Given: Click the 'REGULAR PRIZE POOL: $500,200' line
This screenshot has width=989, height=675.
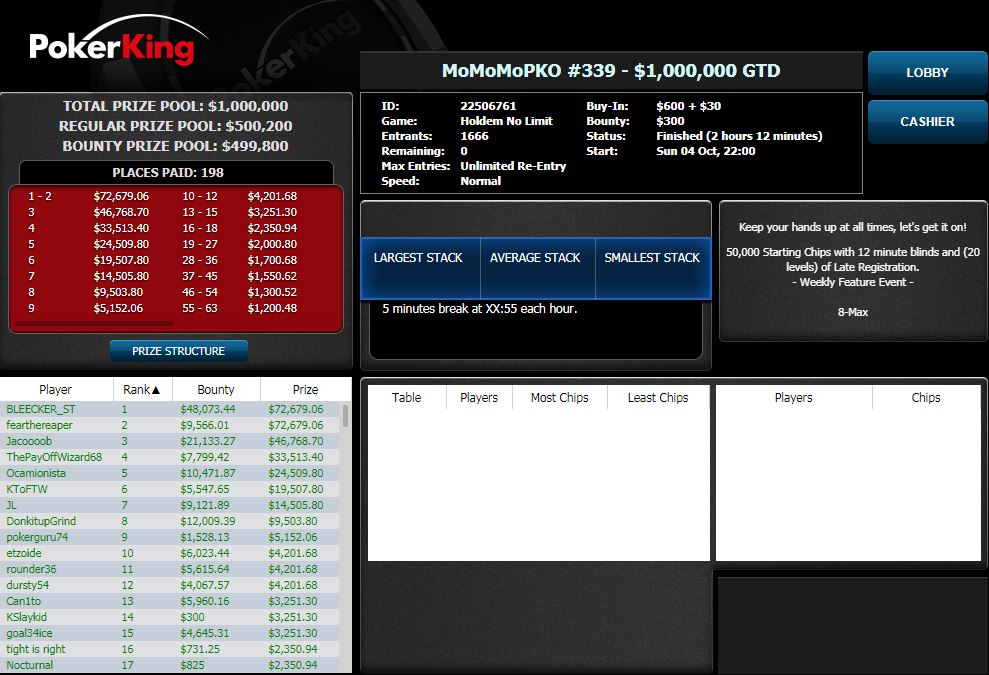Looking at the screenshot, I should 175,126.
